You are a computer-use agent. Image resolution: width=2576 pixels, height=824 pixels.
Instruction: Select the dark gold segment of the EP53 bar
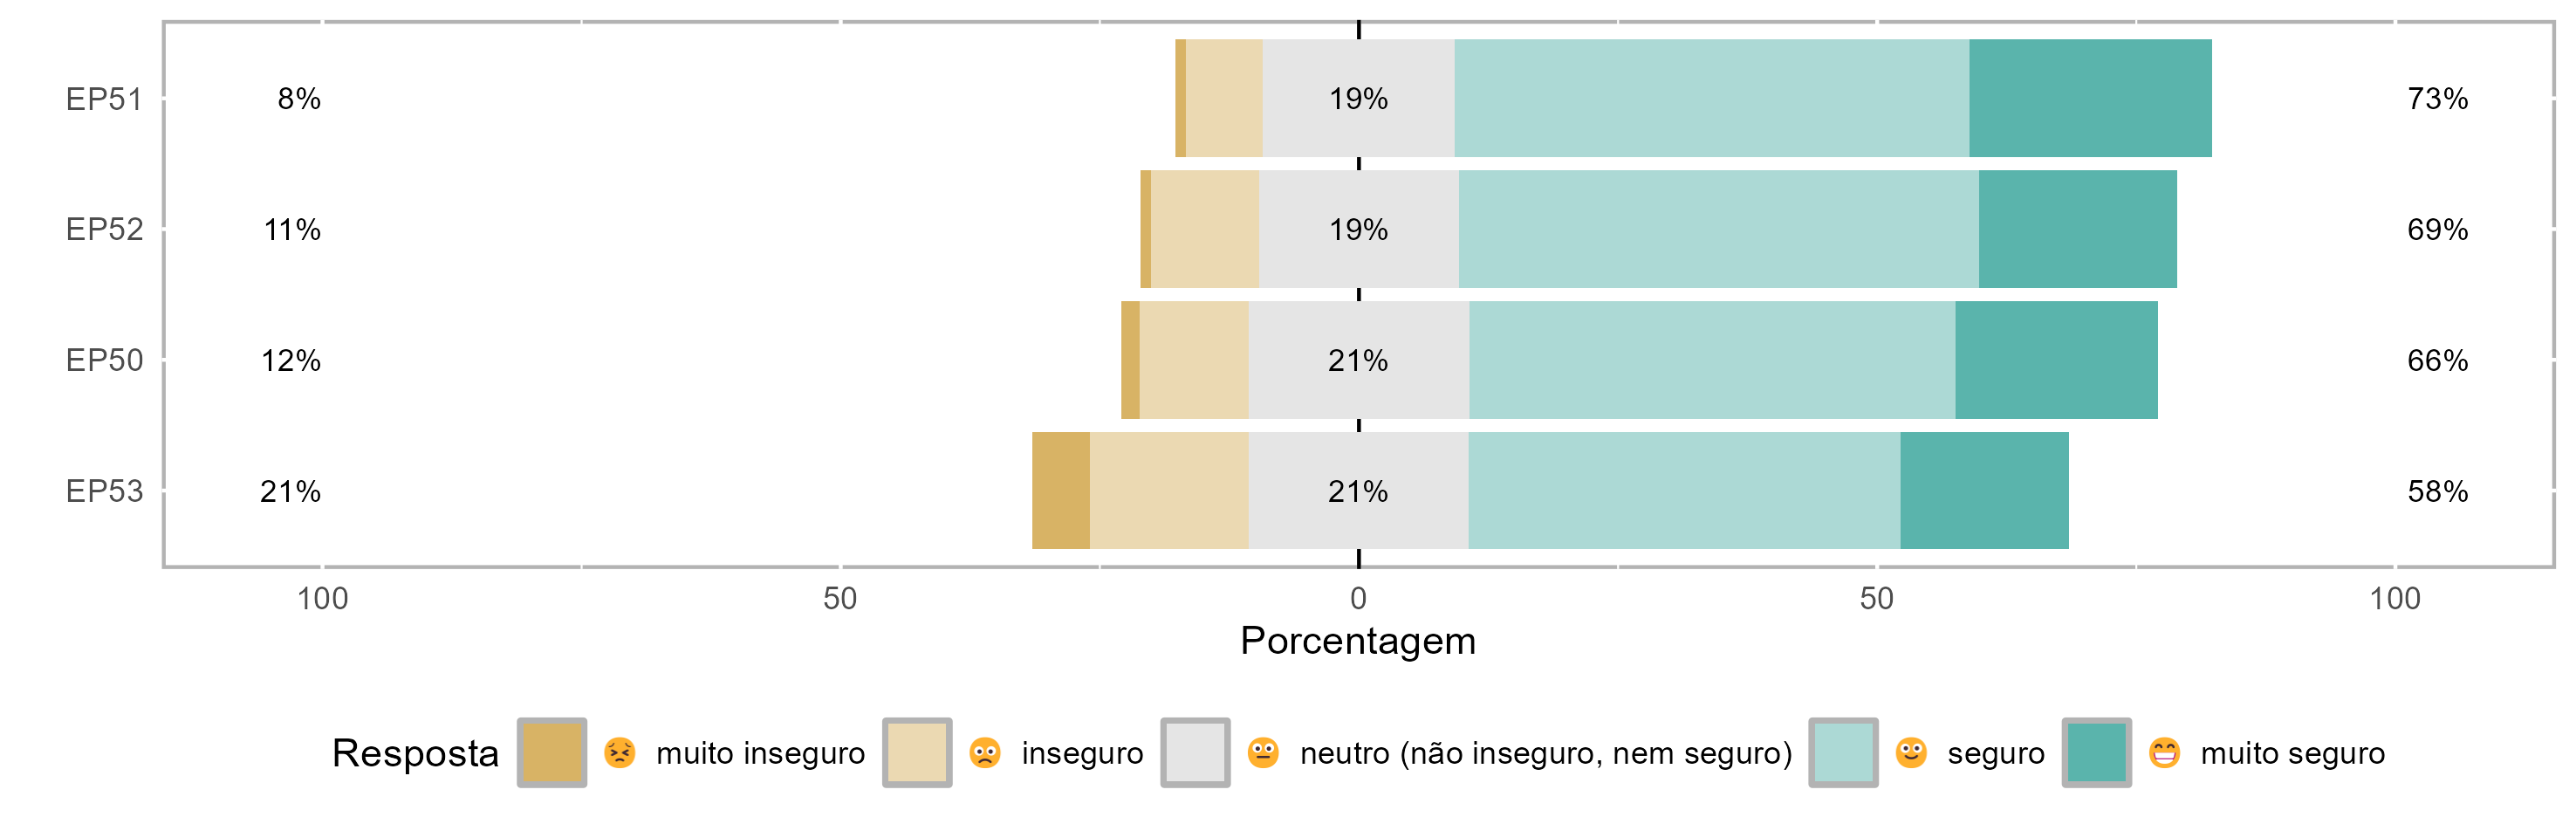1060,490
